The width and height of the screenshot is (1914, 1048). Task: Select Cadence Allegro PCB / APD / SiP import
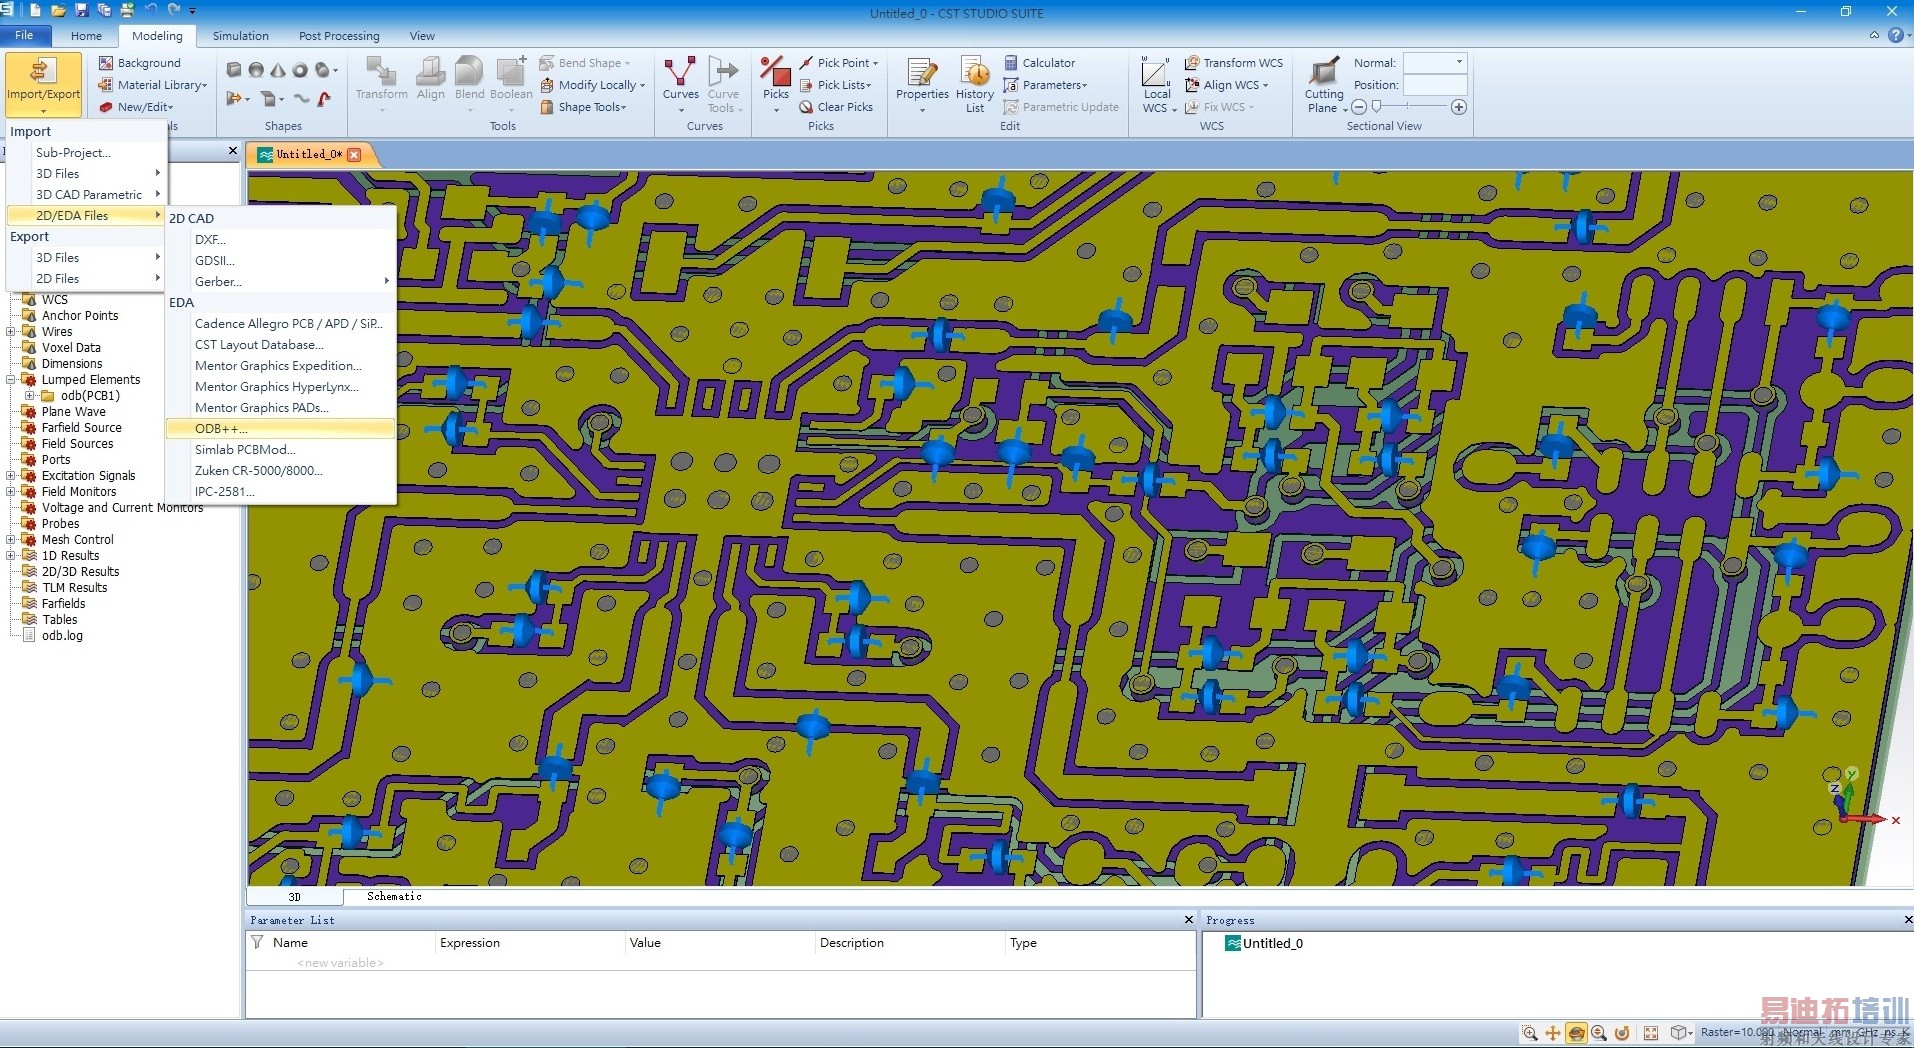click(281, 324)
